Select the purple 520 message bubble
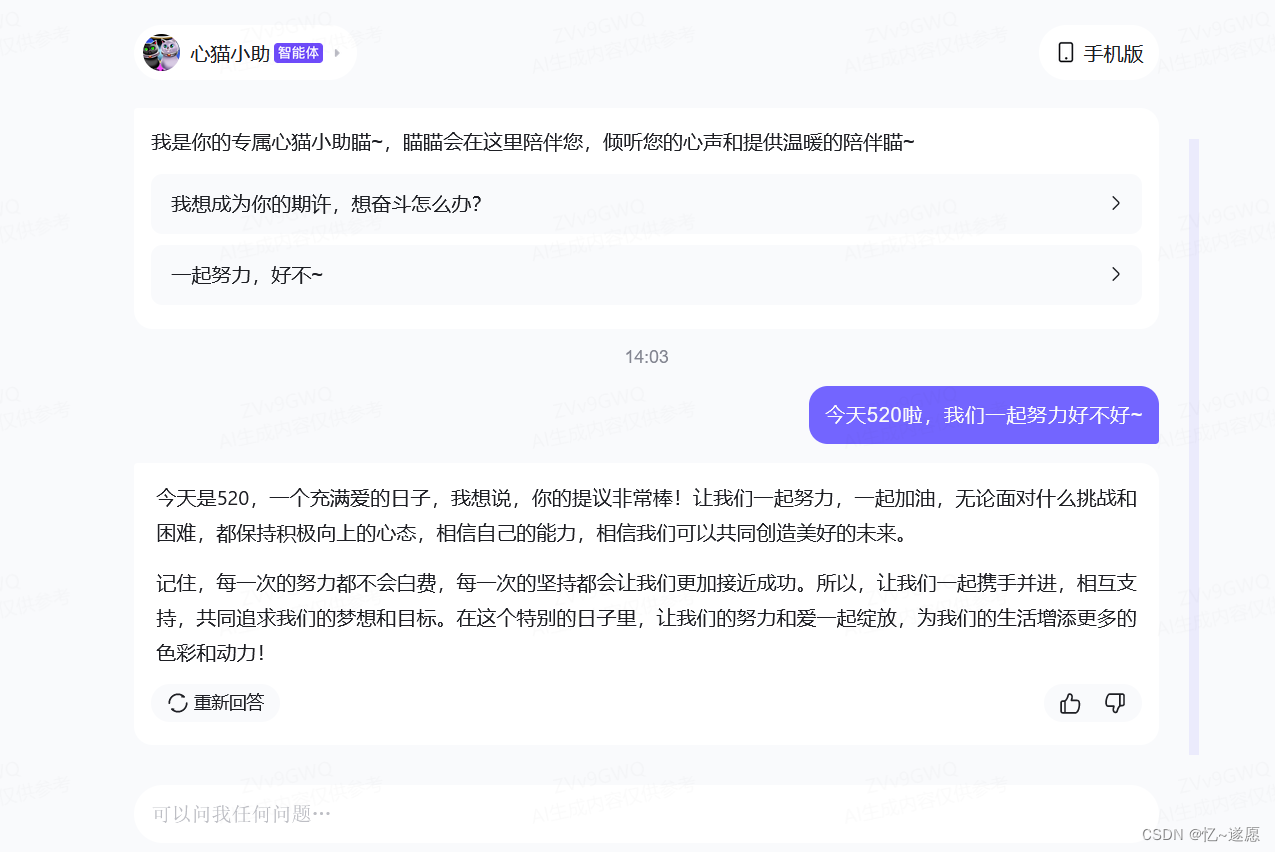 [x=983, y=414]
